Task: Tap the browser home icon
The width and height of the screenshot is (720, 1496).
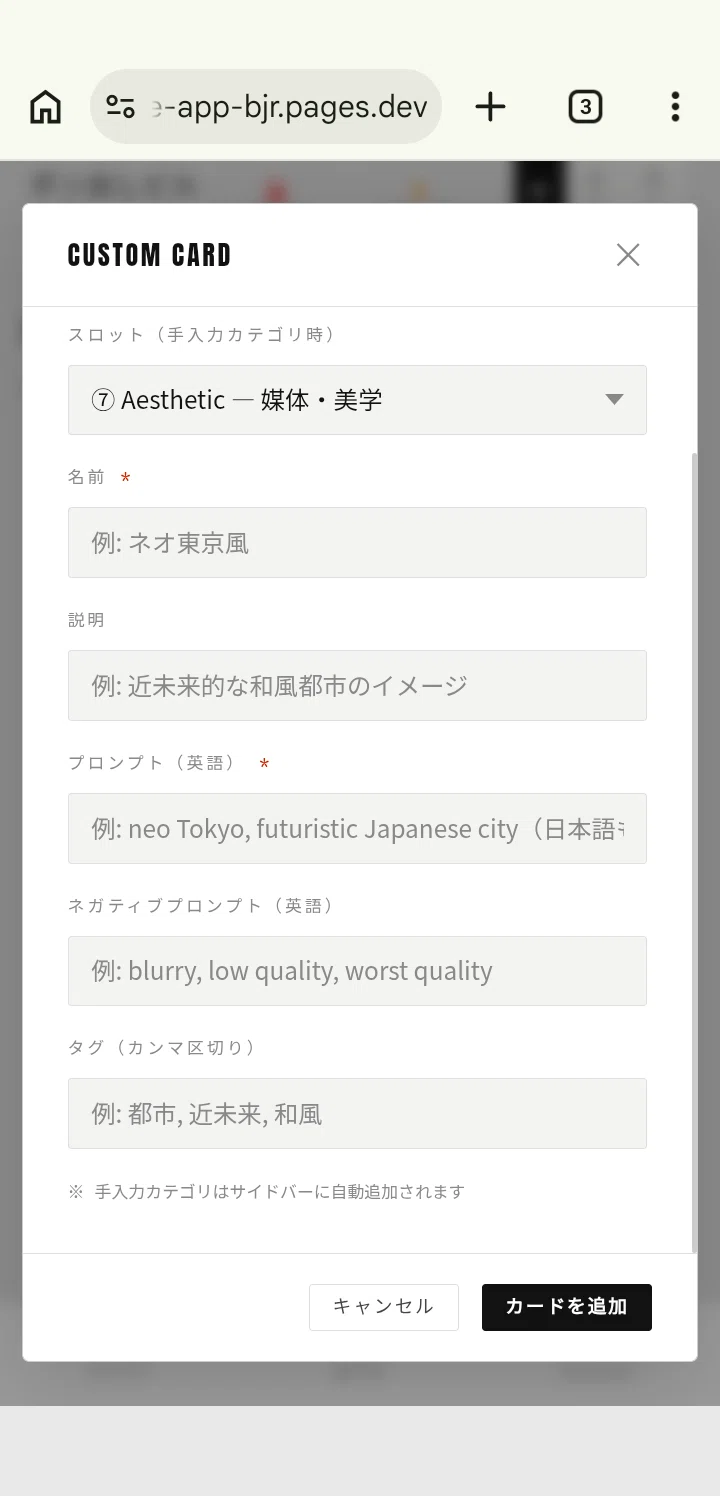Action: click(x=45, y=106)
